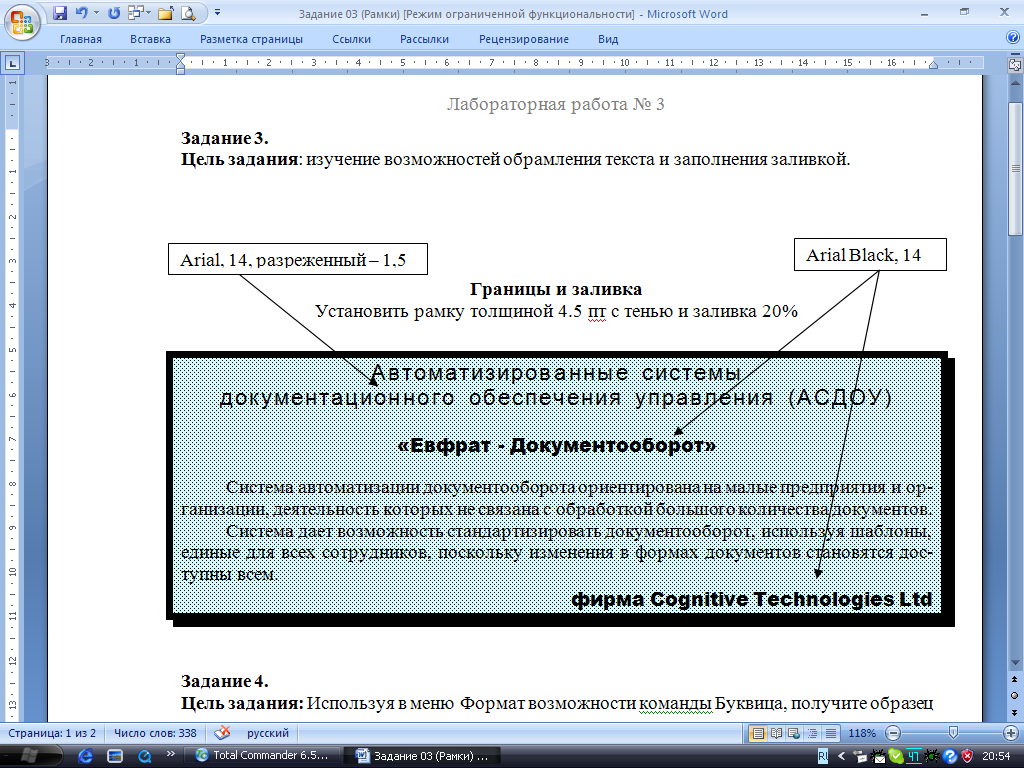
Task: Launch Internet Explorer from quick launch
Action: [x=85, y=756]
